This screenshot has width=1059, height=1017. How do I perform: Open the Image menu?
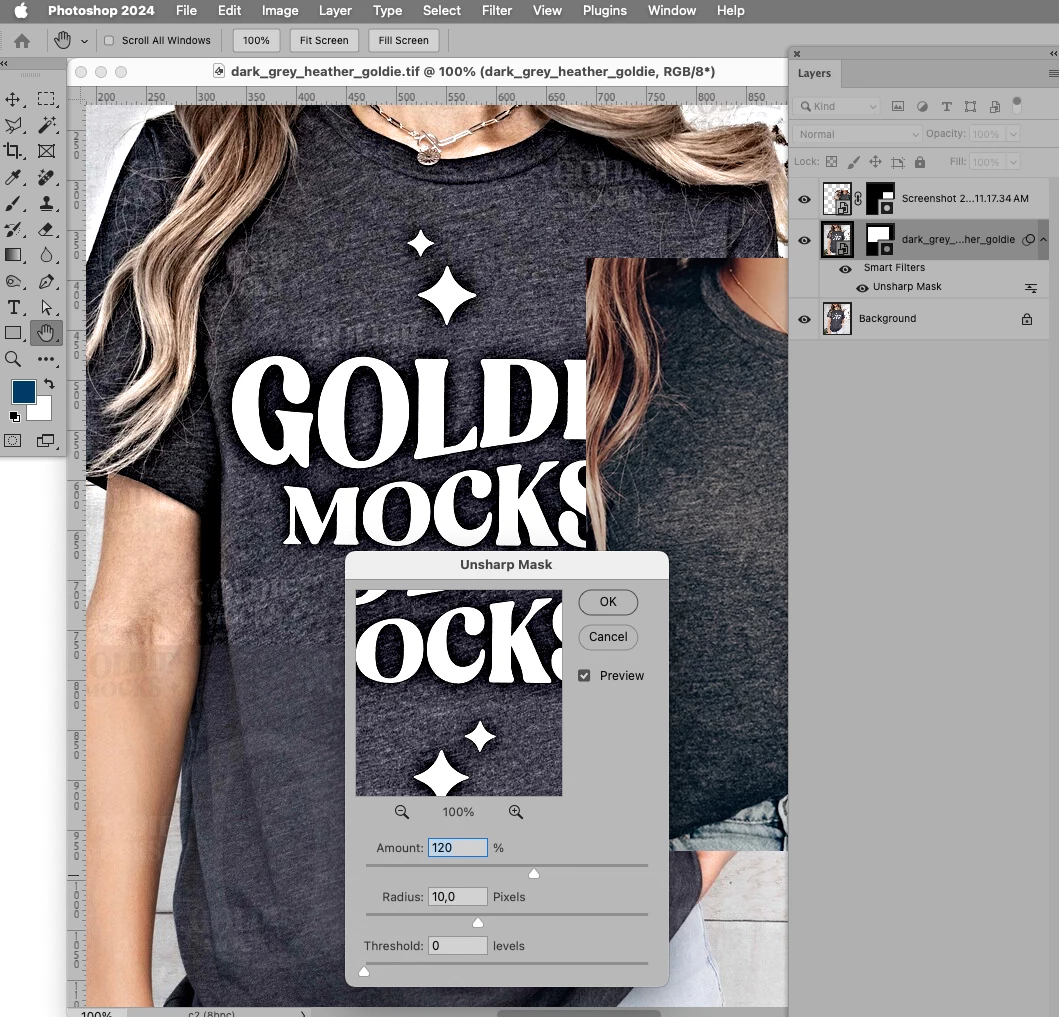click(280, 11)
